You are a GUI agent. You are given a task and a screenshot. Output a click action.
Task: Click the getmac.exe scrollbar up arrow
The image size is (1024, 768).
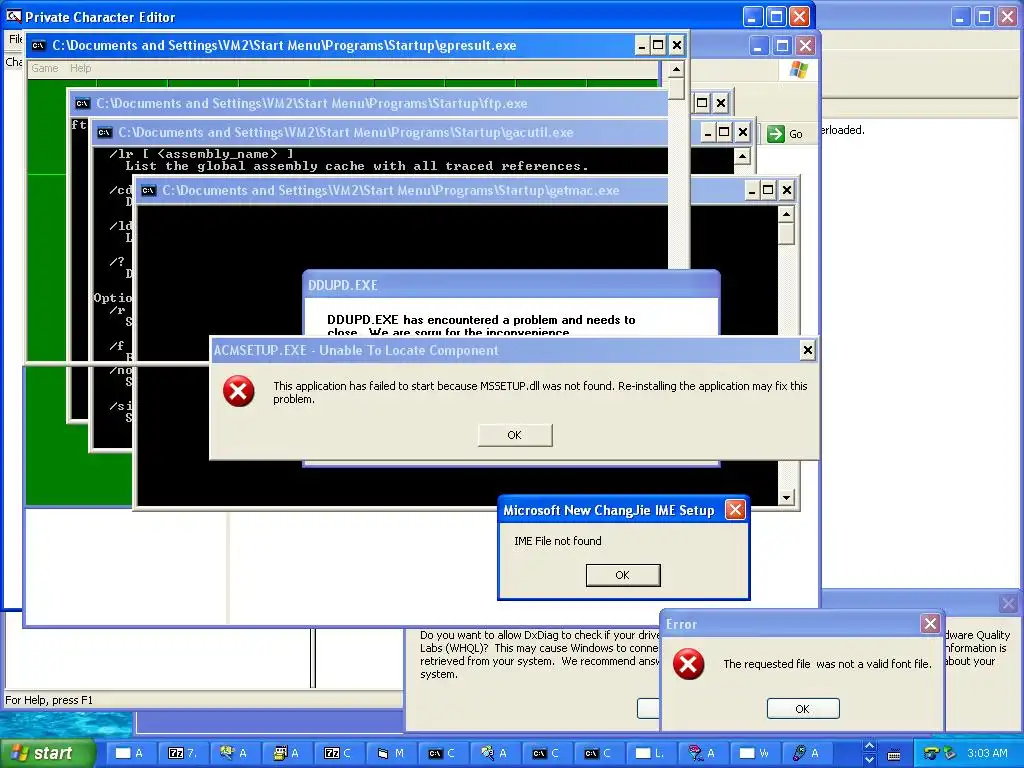786,214
